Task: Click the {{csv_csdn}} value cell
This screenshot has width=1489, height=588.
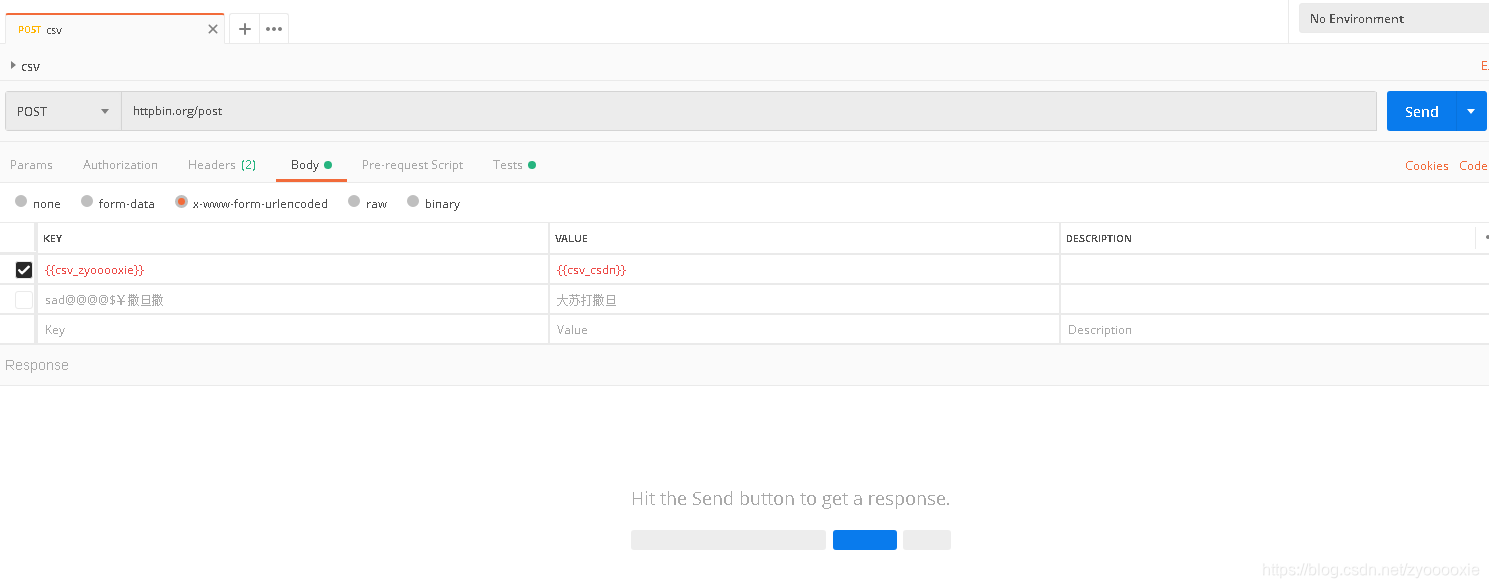Action: click(804, 270)
